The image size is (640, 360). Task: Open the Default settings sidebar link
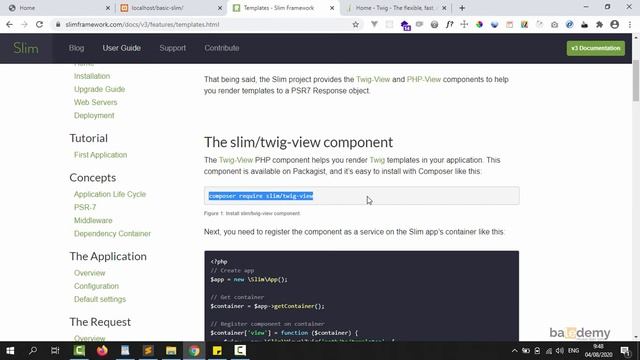click(x=100, y=299)
